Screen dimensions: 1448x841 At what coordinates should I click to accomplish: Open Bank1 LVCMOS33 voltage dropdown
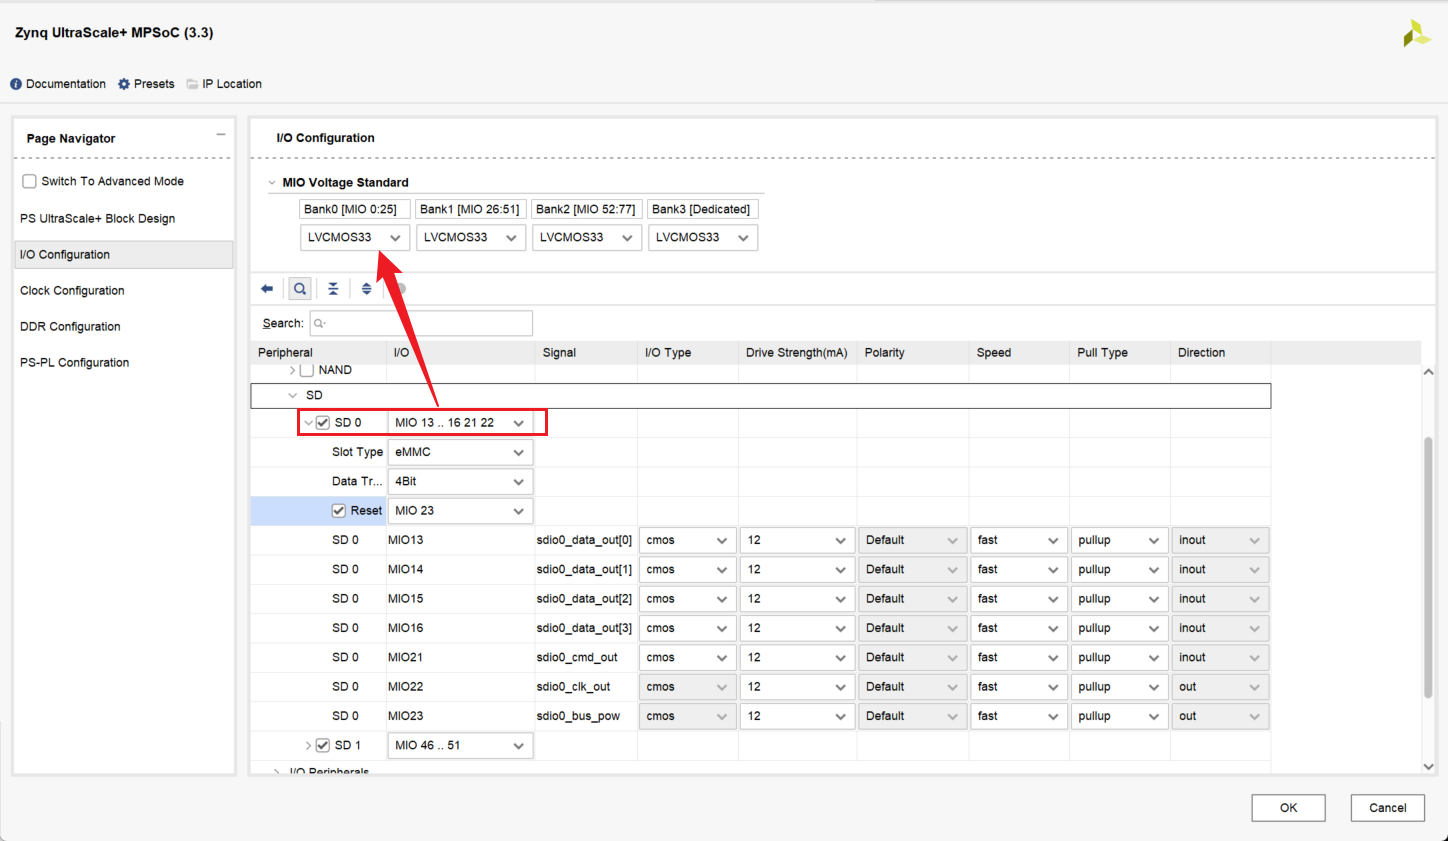coord(471,237)
